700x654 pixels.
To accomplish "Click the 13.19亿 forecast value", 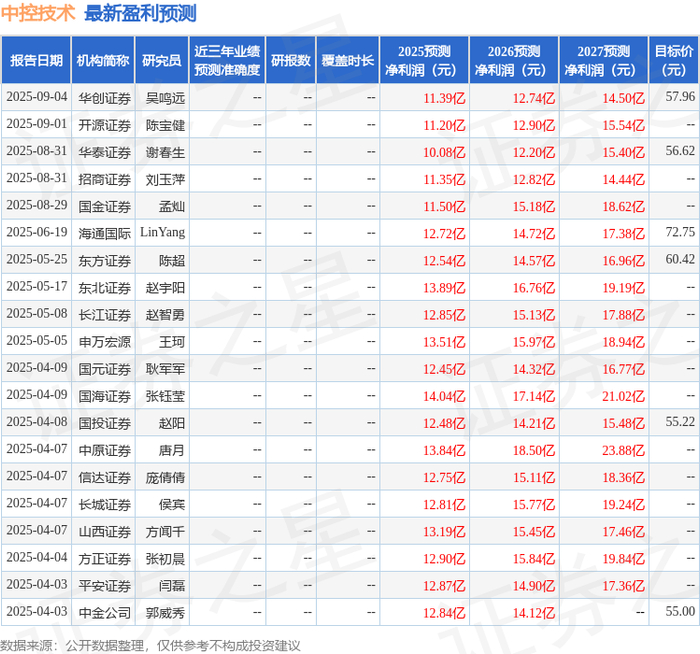I will click(444, 532).
